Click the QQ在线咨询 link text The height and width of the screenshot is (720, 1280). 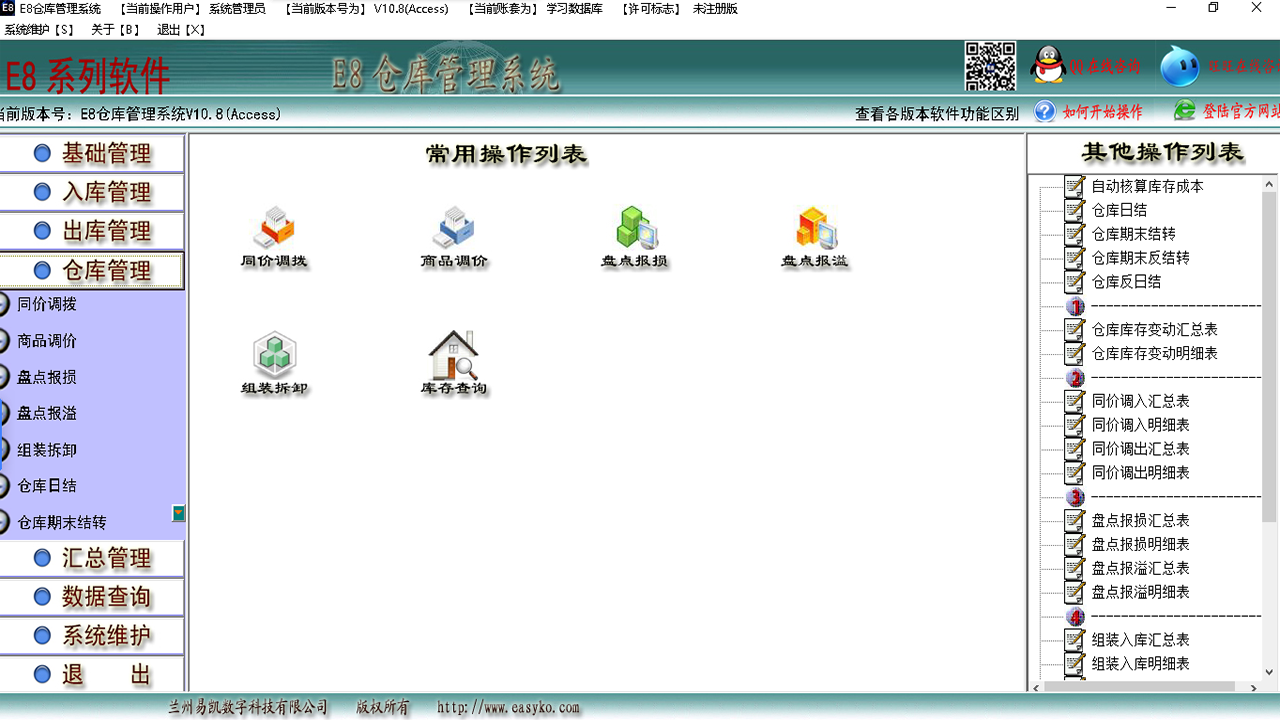[x=1104, y=67]
